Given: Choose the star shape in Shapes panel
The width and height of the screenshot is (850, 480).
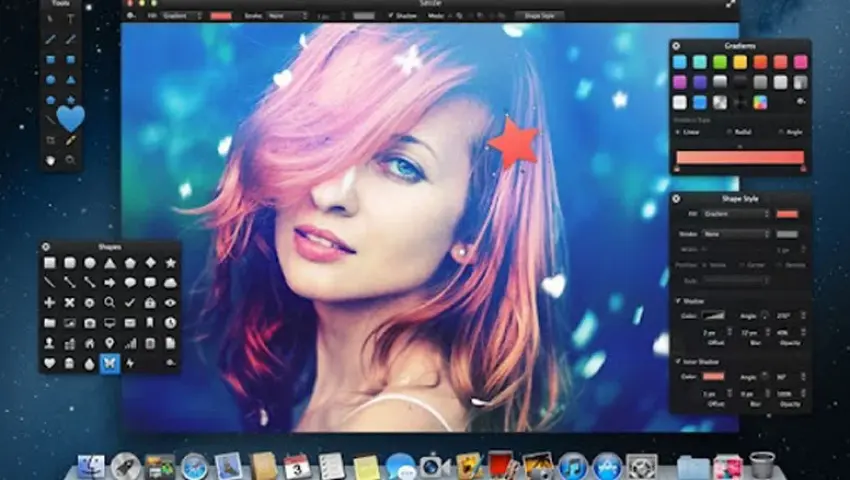Looking at the screenshot, I should (170, 263).
